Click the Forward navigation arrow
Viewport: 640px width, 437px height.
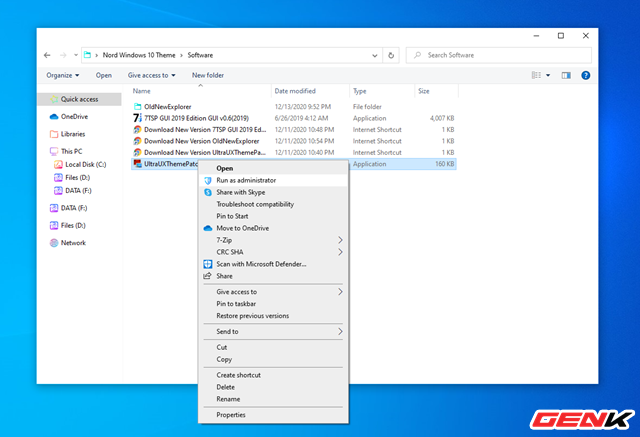click(x=63, y=55)
